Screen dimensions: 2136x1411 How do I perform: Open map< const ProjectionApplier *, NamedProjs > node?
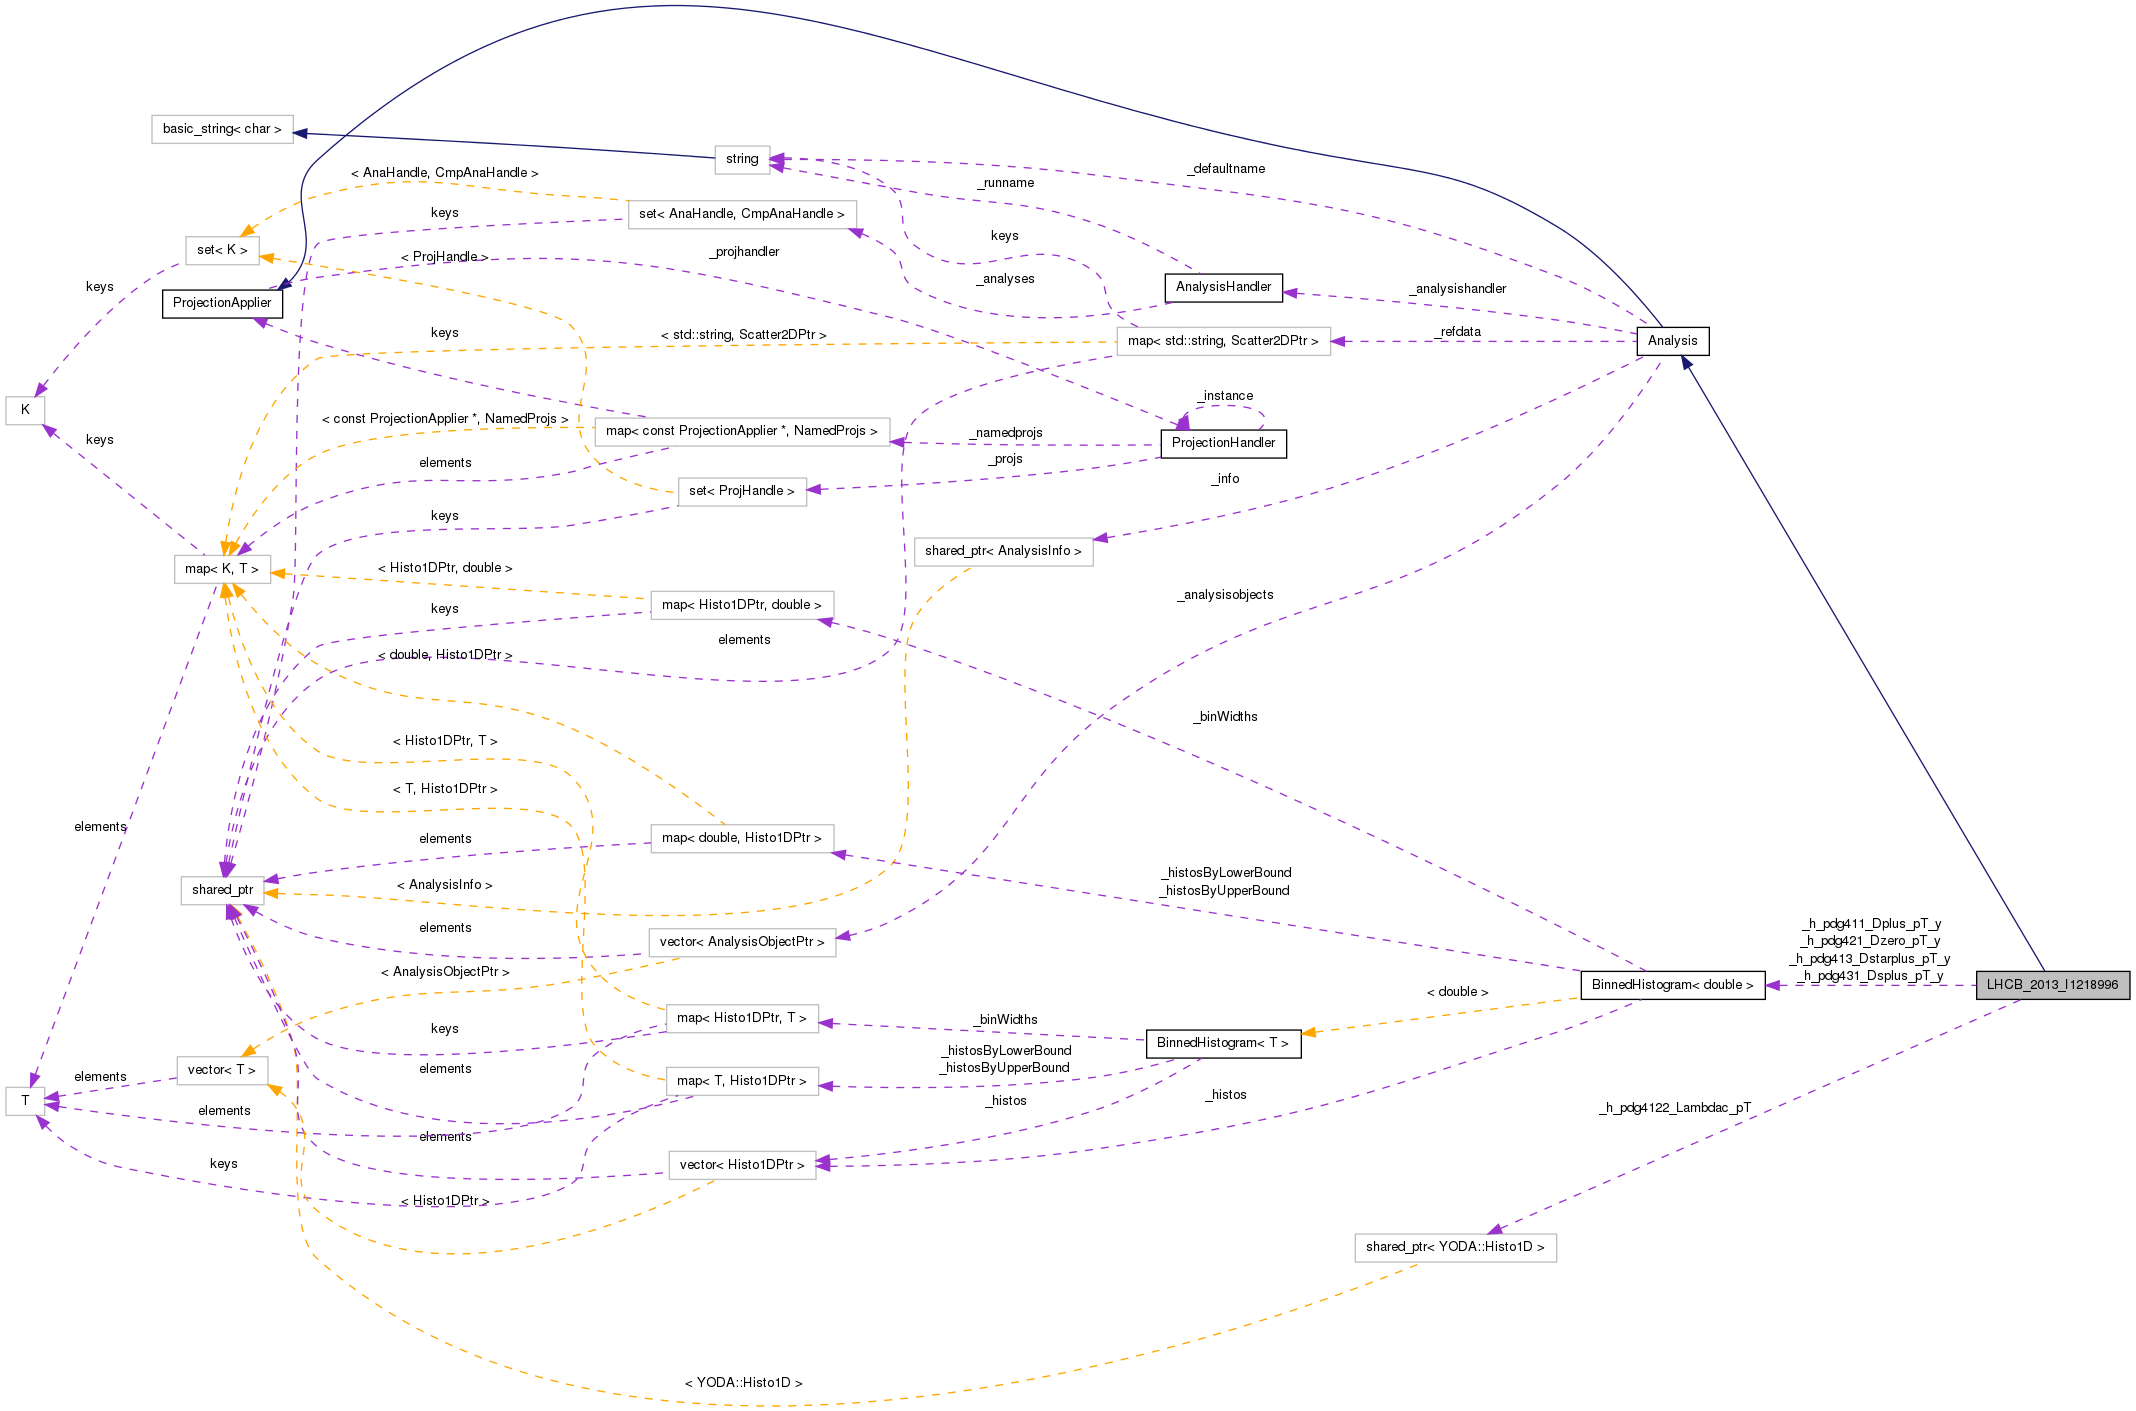pyautogui.click(x=742, y=431)
